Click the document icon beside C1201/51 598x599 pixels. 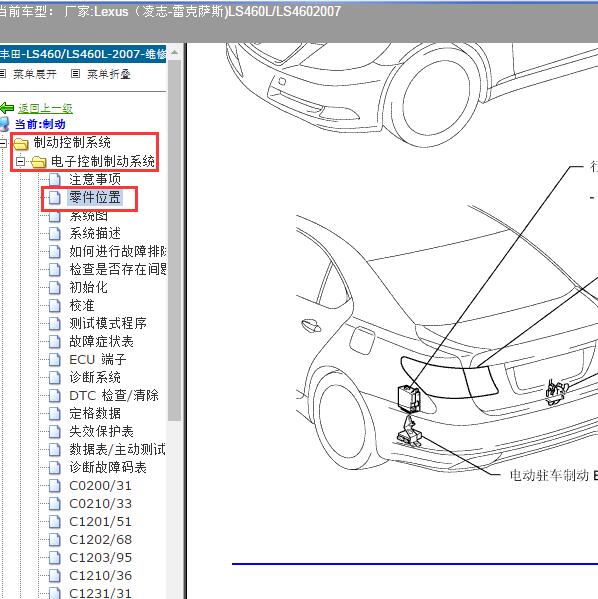point(55,521)
